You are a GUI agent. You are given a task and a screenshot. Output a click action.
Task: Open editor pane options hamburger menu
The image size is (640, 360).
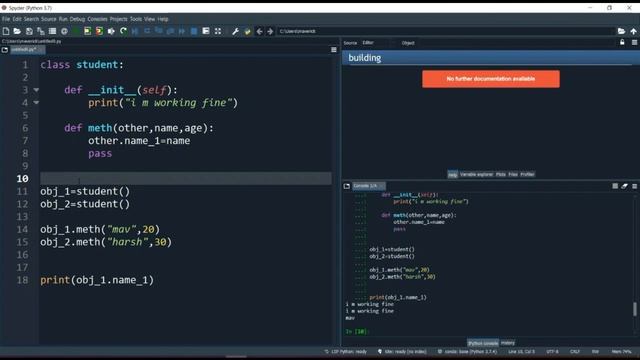tap(334, 50)
